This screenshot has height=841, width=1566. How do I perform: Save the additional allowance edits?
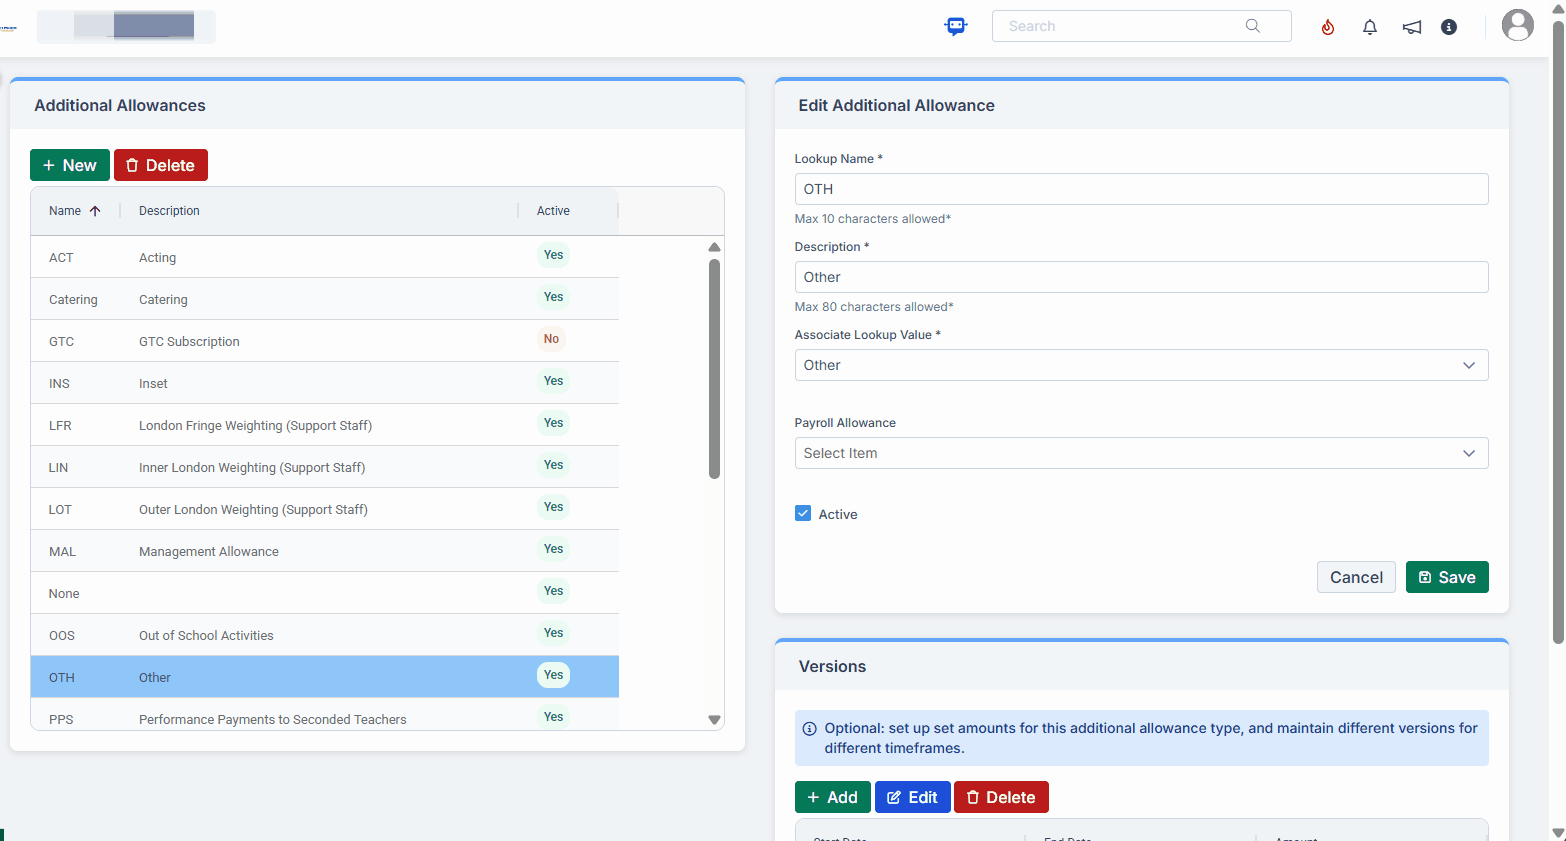[1447, 577]
